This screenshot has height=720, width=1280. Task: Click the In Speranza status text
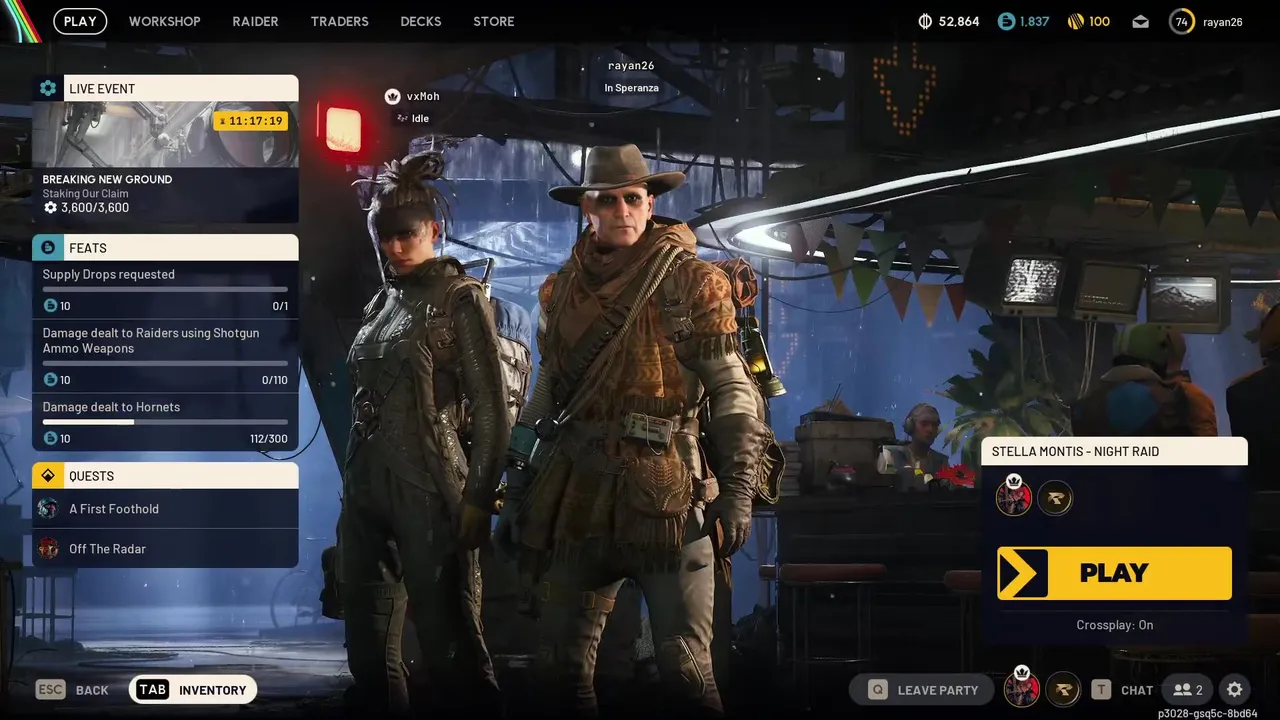point(631,88)
